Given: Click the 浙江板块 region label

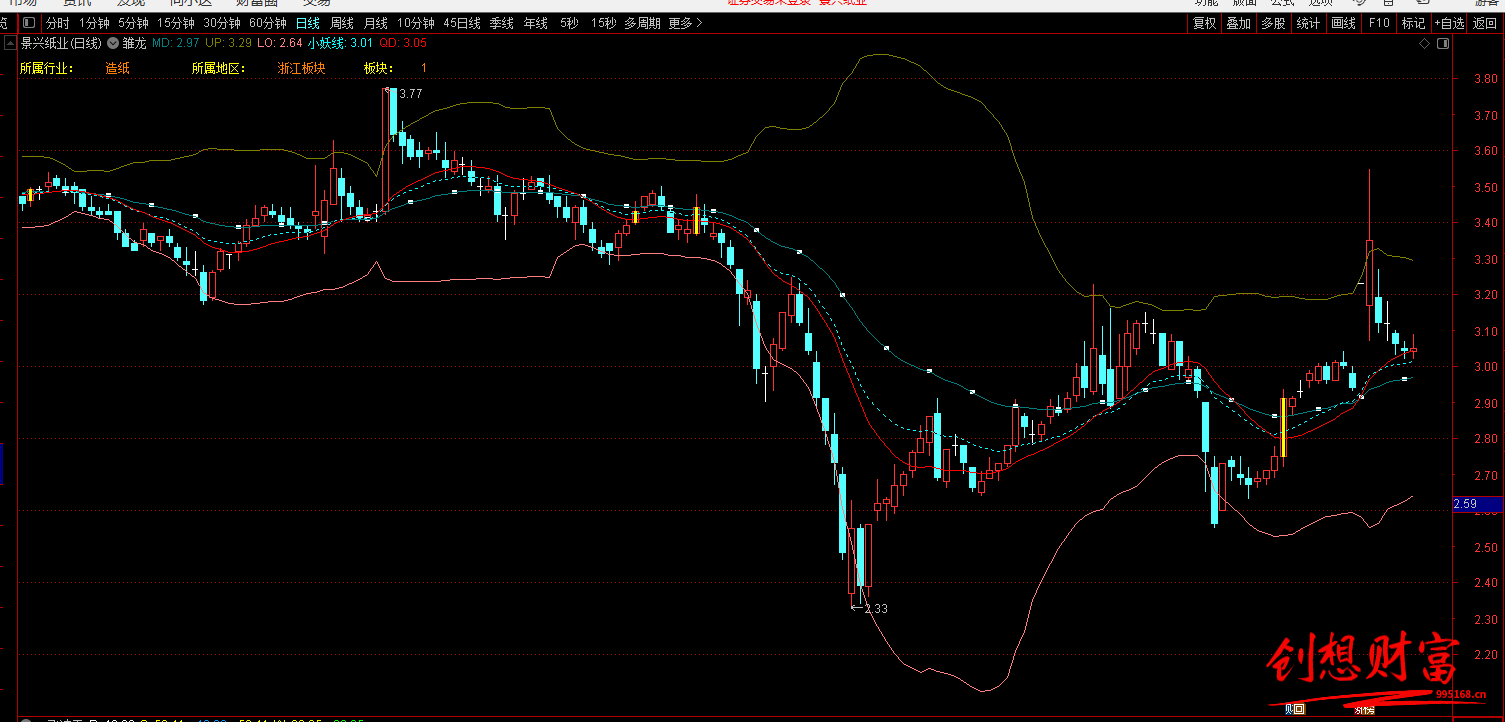Looking at the screenshot, I should (x=301, y=68).
